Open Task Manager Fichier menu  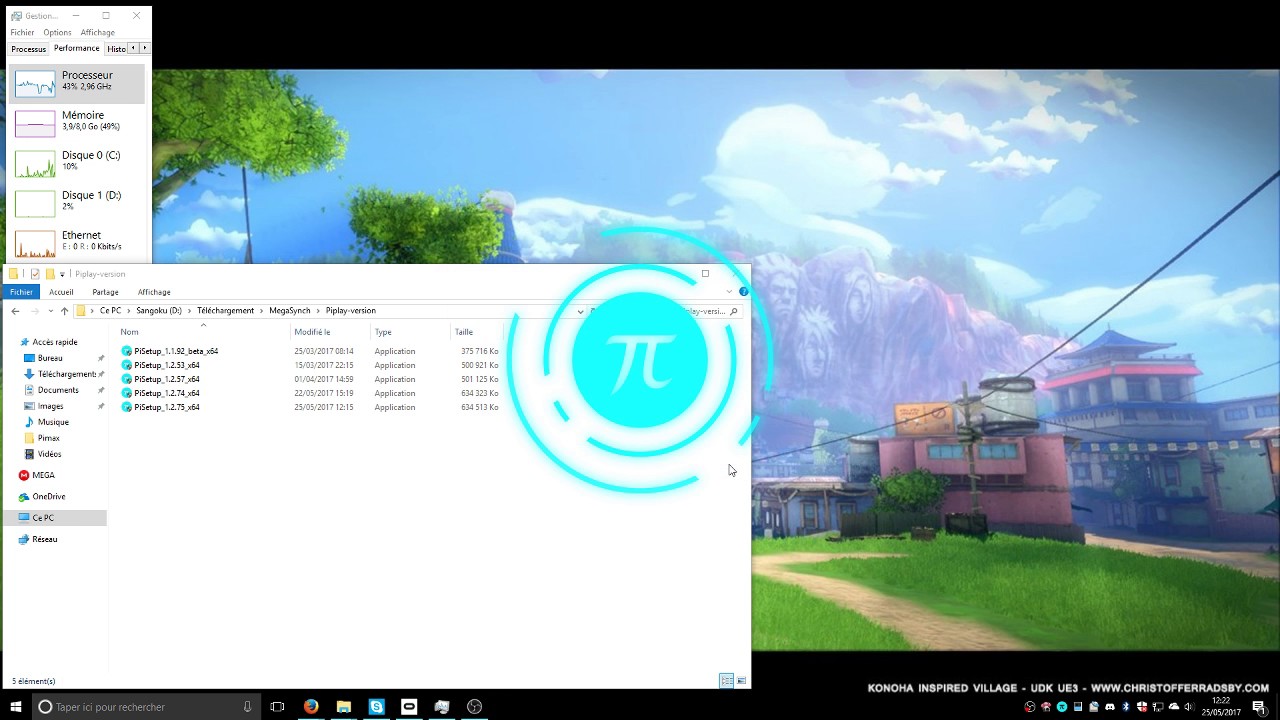click(x=22, y=32)
